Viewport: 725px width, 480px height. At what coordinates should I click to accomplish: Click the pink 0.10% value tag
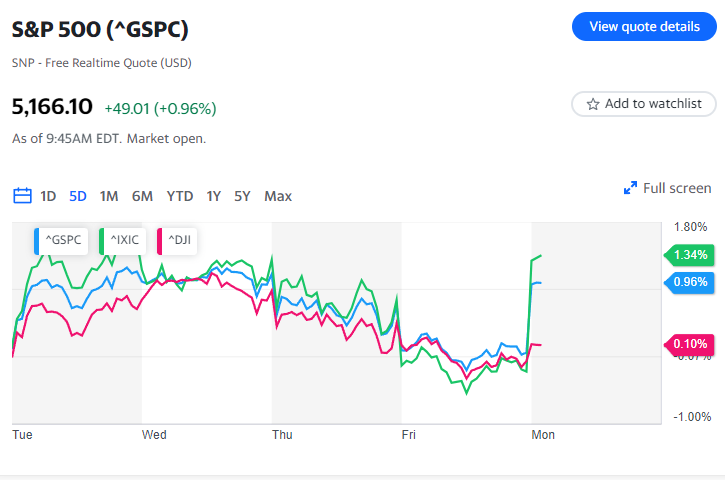pos(689,344)
